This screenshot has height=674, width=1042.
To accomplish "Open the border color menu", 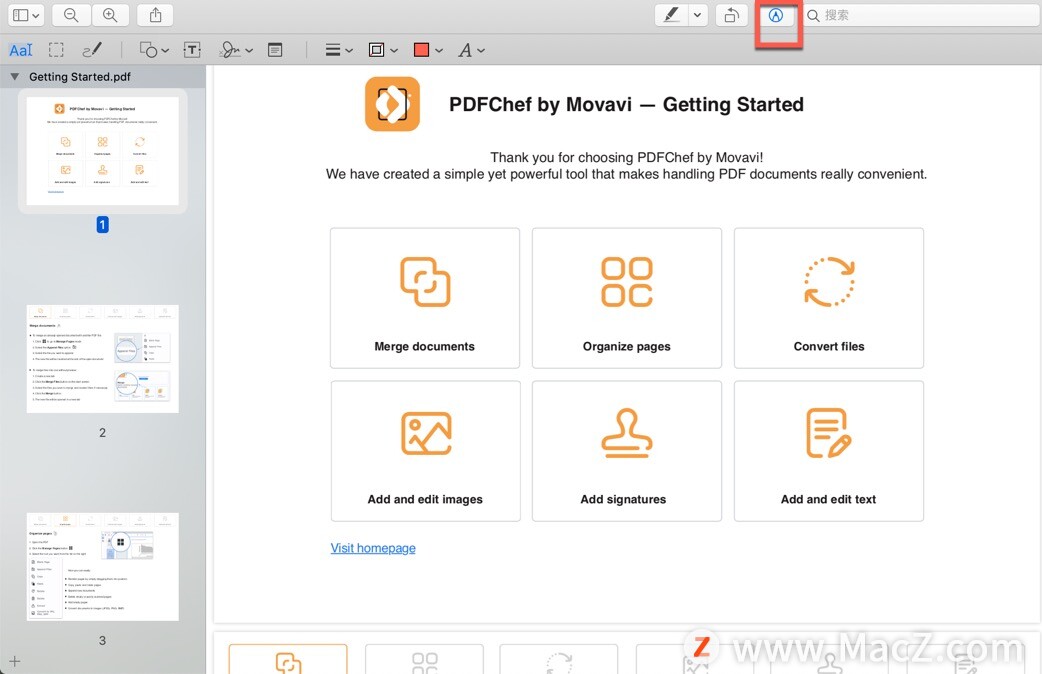I will point(383,50).
